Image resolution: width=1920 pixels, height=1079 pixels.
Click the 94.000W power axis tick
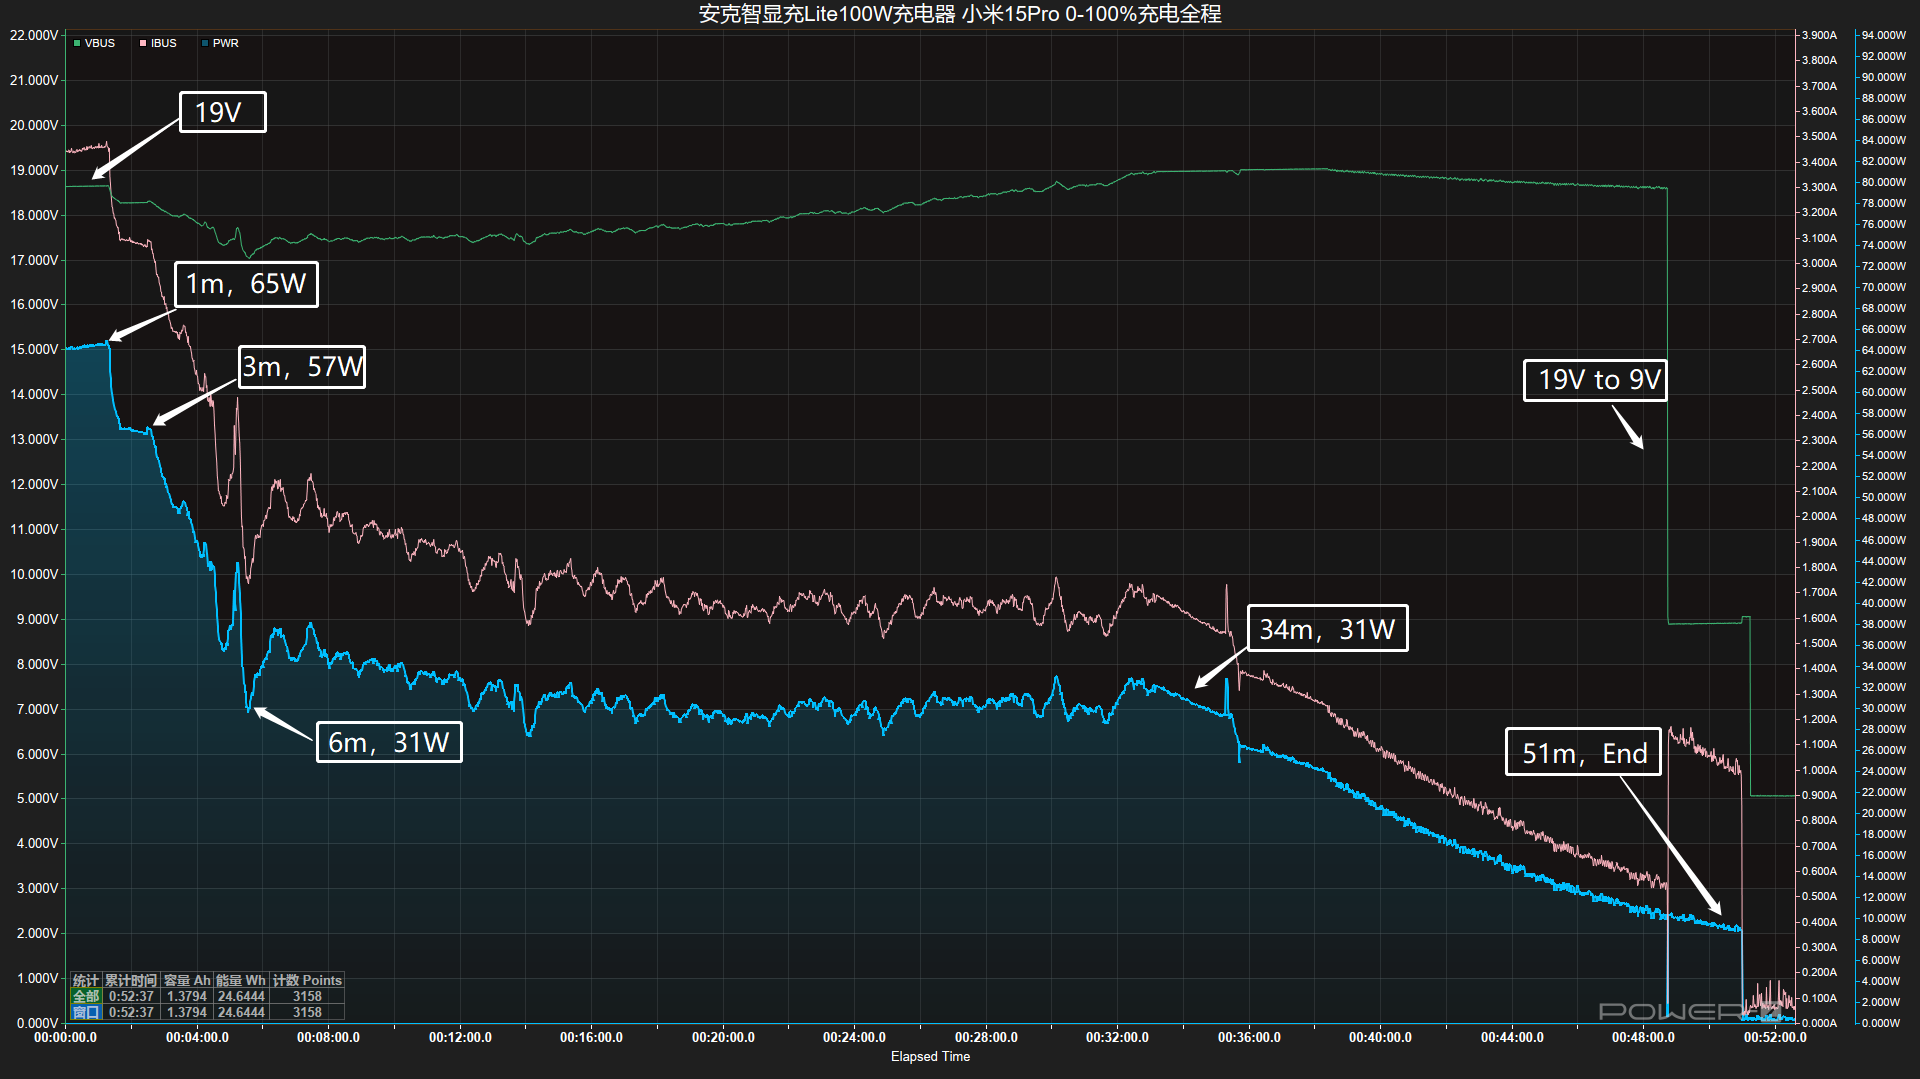[1884, 35]
